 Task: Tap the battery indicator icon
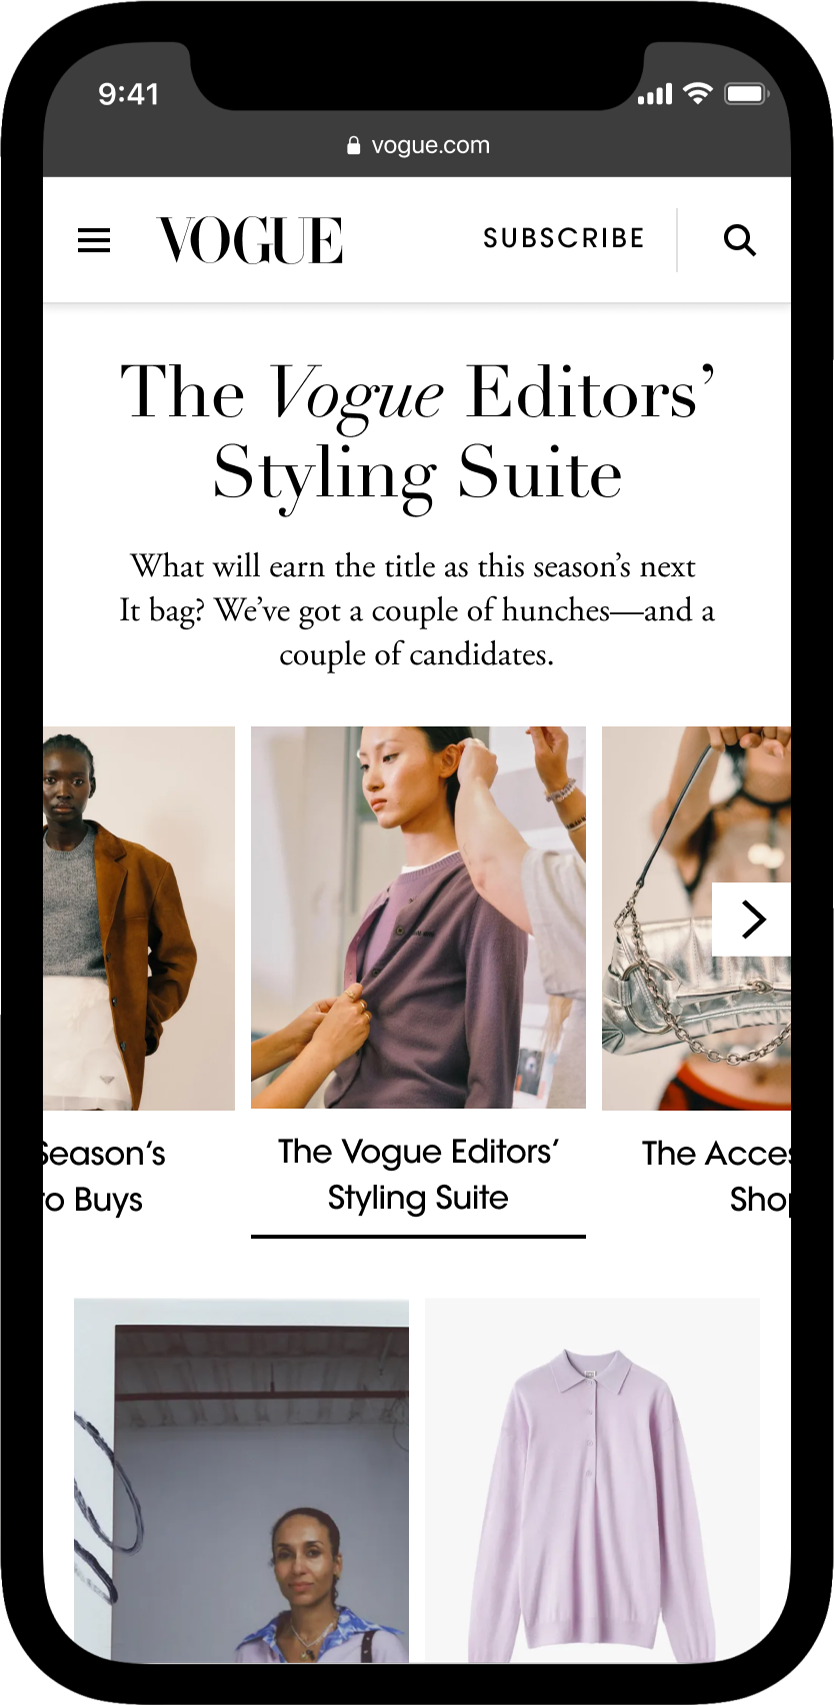[x=746, y=94]
